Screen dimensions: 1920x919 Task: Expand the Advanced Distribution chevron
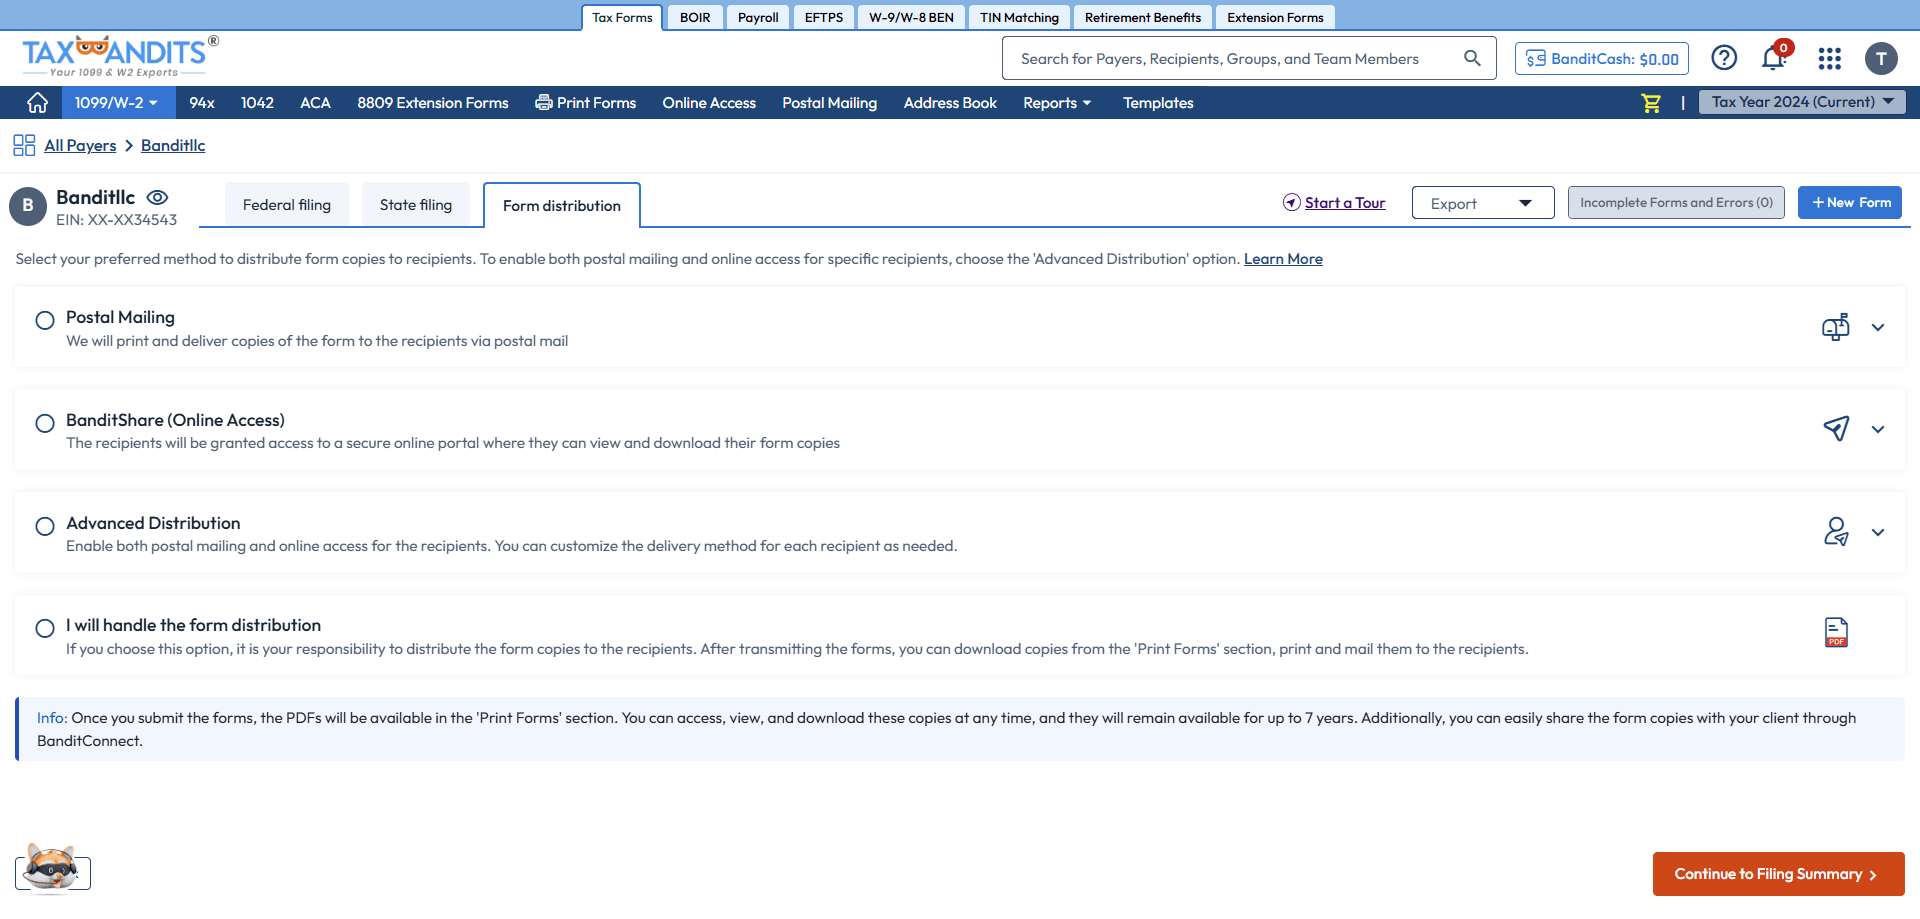tap(1878, 533)
